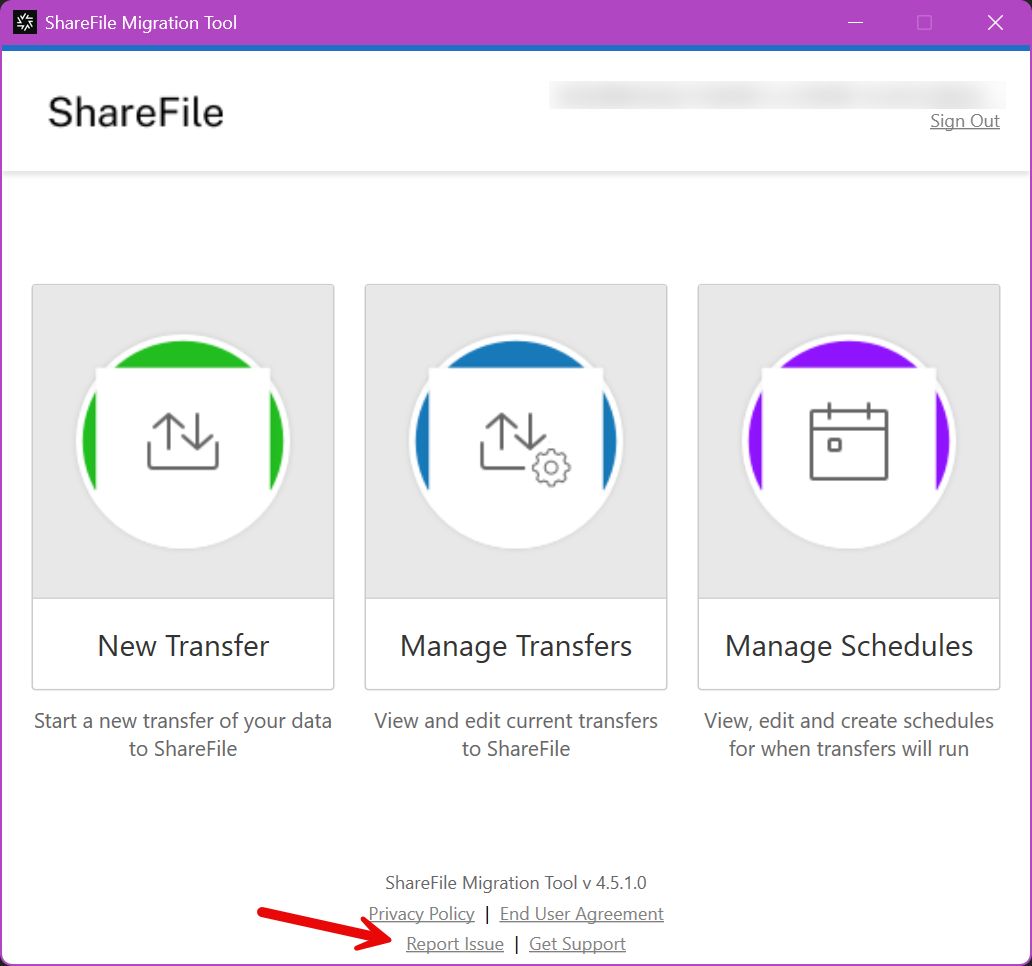
Task: Click 'View and edit current transfers' description
Action: click(516, 734)
